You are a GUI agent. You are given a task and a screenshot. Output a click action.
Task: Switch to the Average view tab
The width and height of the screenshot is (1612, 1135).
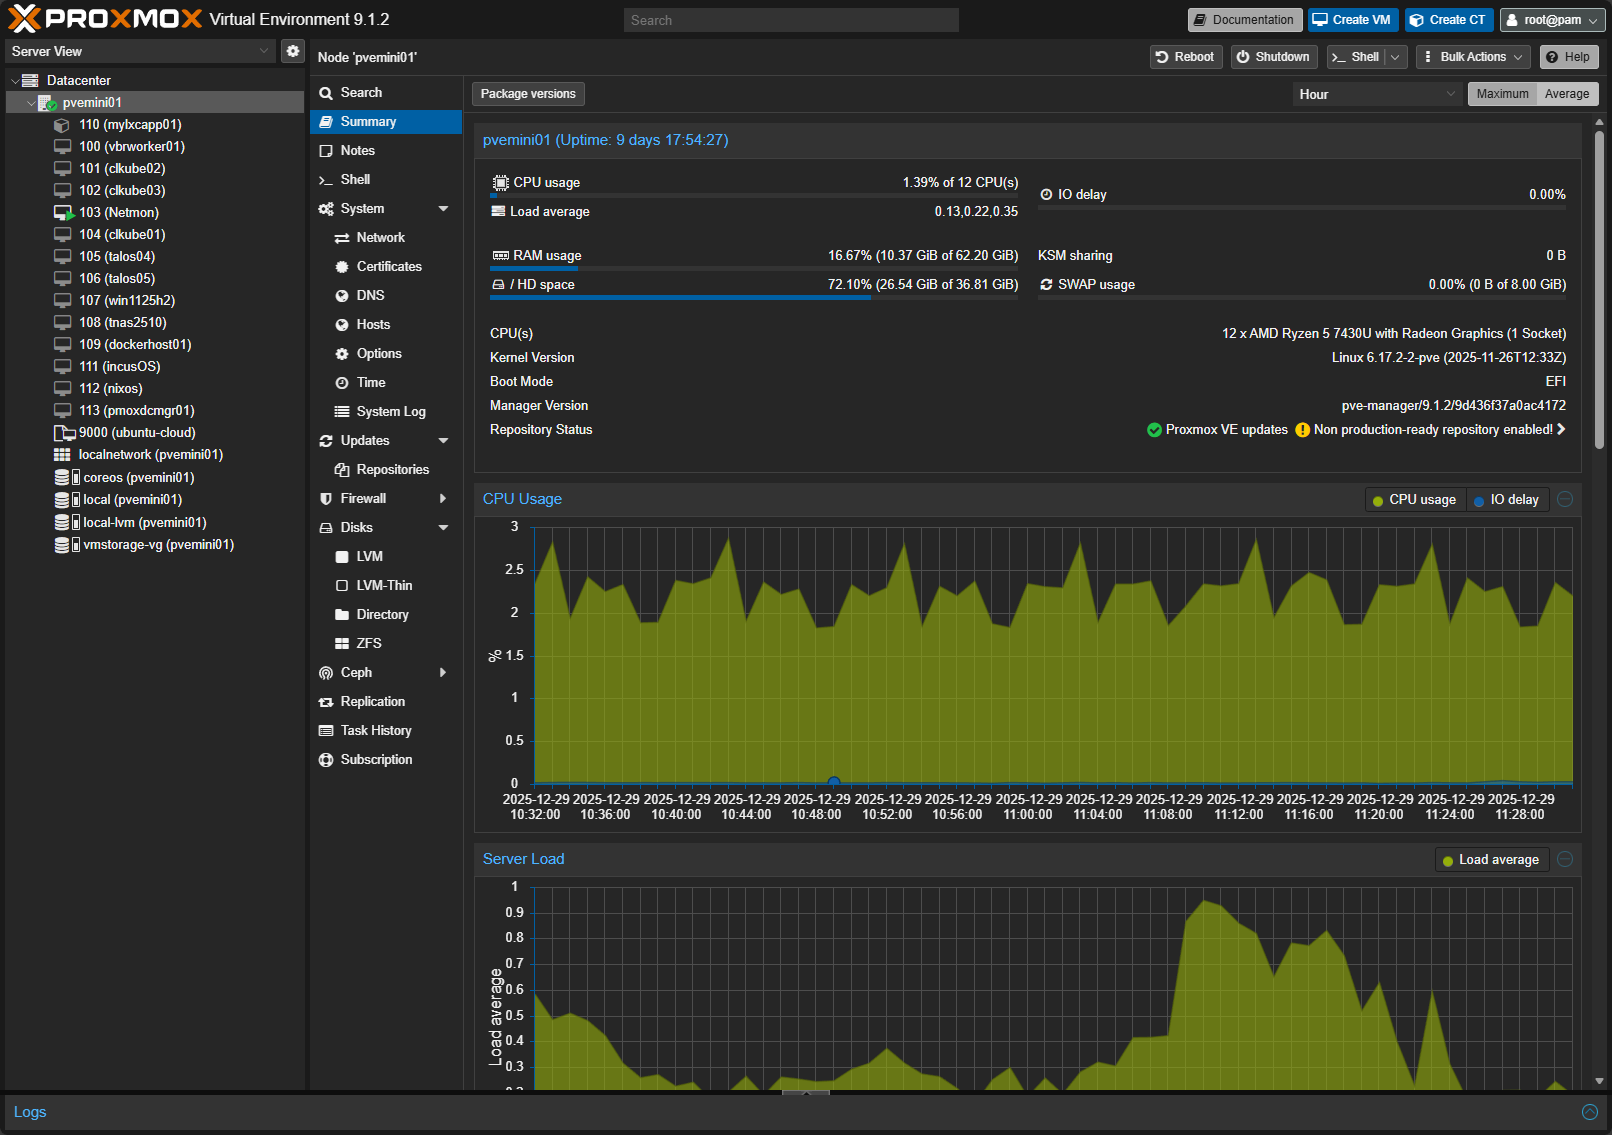(1566, 93)
